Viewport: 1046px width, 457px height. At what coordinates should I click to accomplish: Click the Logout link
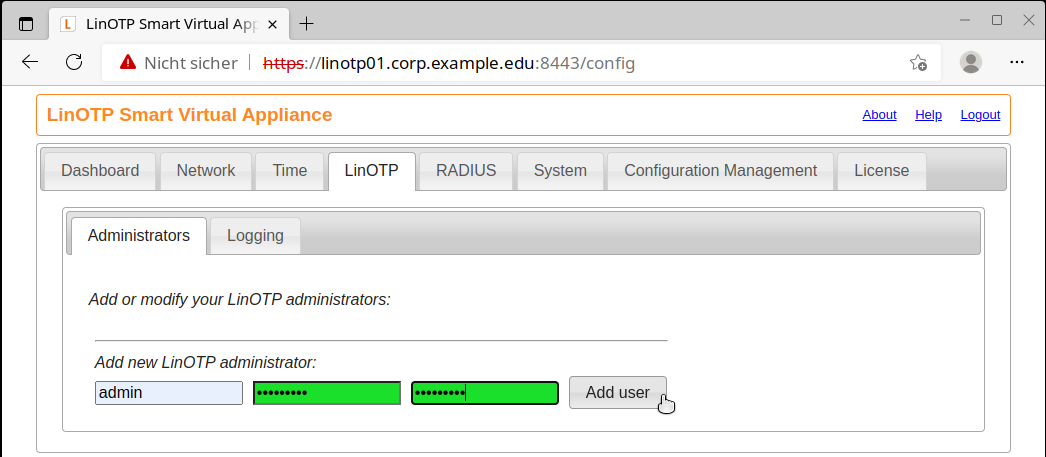[x=980, y=115]
